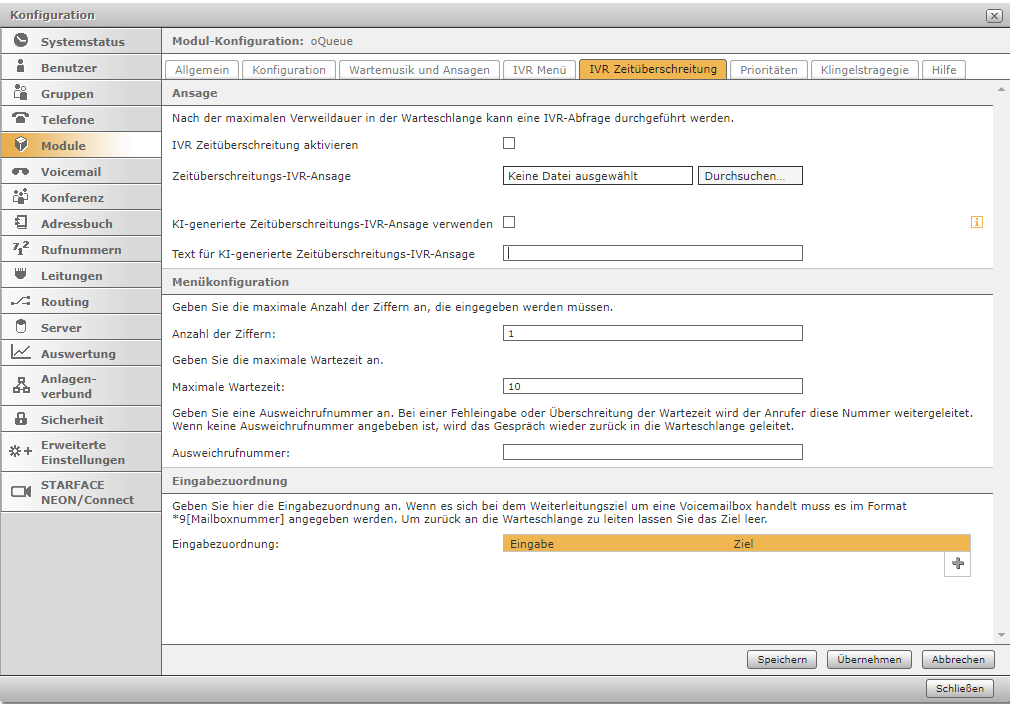This screenshot has height=704, width=1010.
Task: Open STARFACE NEON/Connect via its camera icon
Action: (x=21, y=491)
